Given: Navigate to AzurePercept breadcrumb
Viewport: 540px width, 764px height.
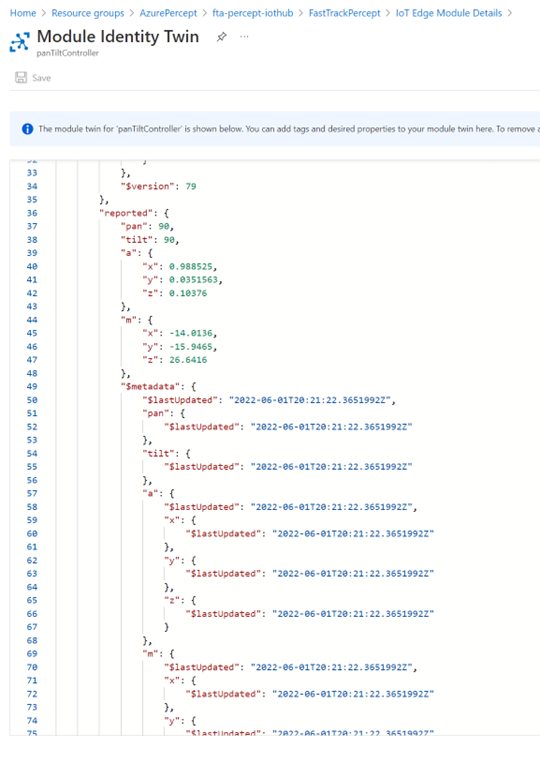Looking at the screenshot, I should 168,13.
